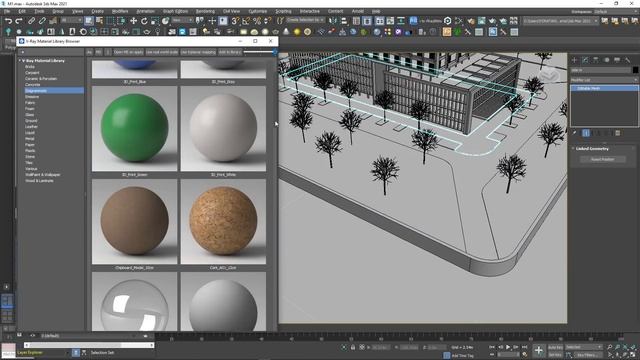The height and width of the screenshot is (360, 640).
Task: Click the Undo arrow in main toolbar
Action: coord(8,21)
